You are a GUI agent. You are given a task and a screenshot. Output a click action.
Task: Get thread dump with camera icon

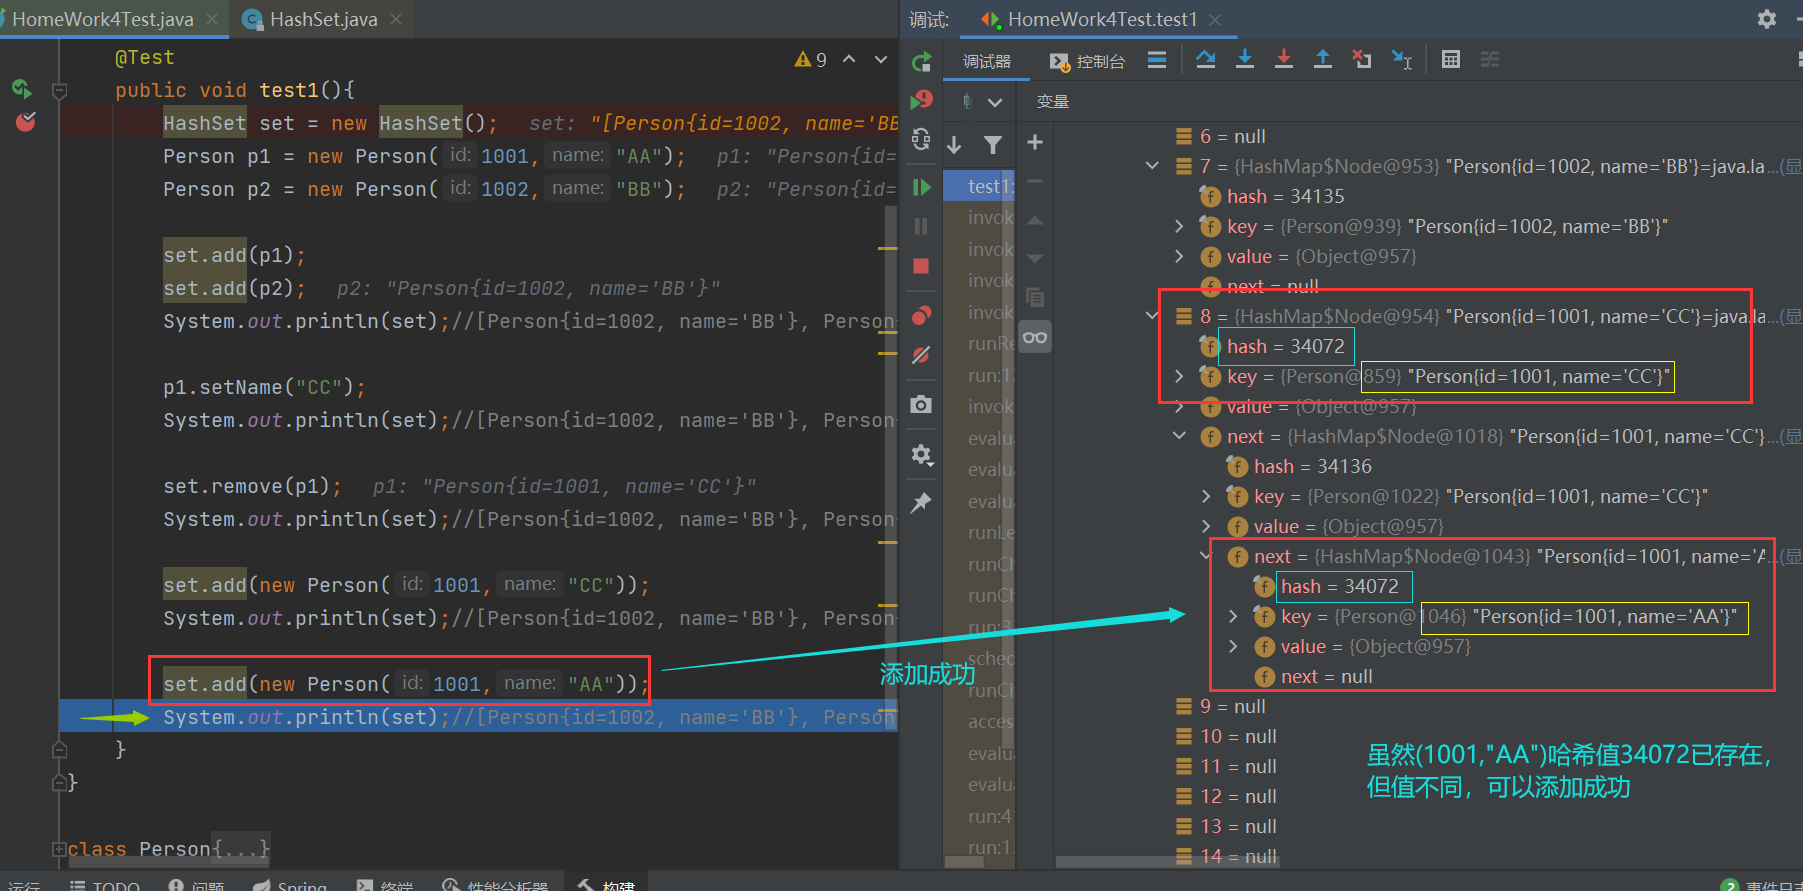point(921,404)
